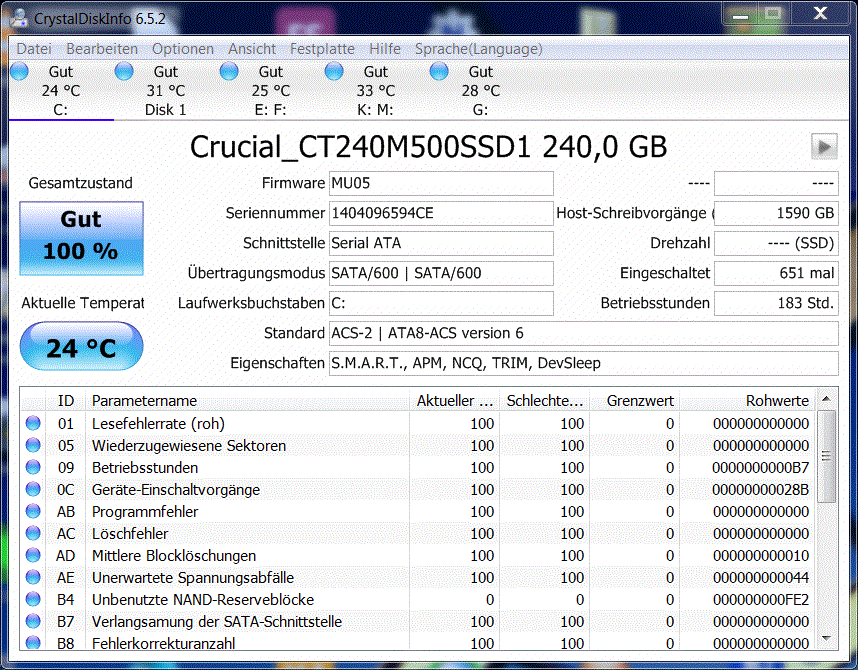
Task: Open the Datei menu
Action: pos(34,49)
